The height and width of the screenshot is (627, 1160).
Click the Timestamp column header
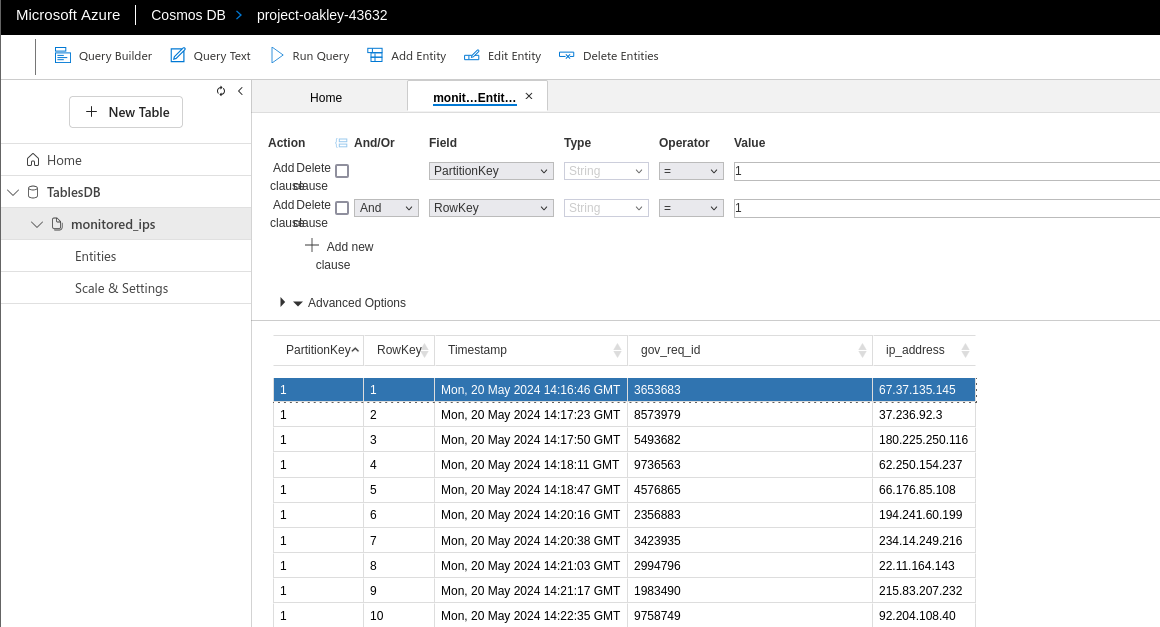point(530,350)
